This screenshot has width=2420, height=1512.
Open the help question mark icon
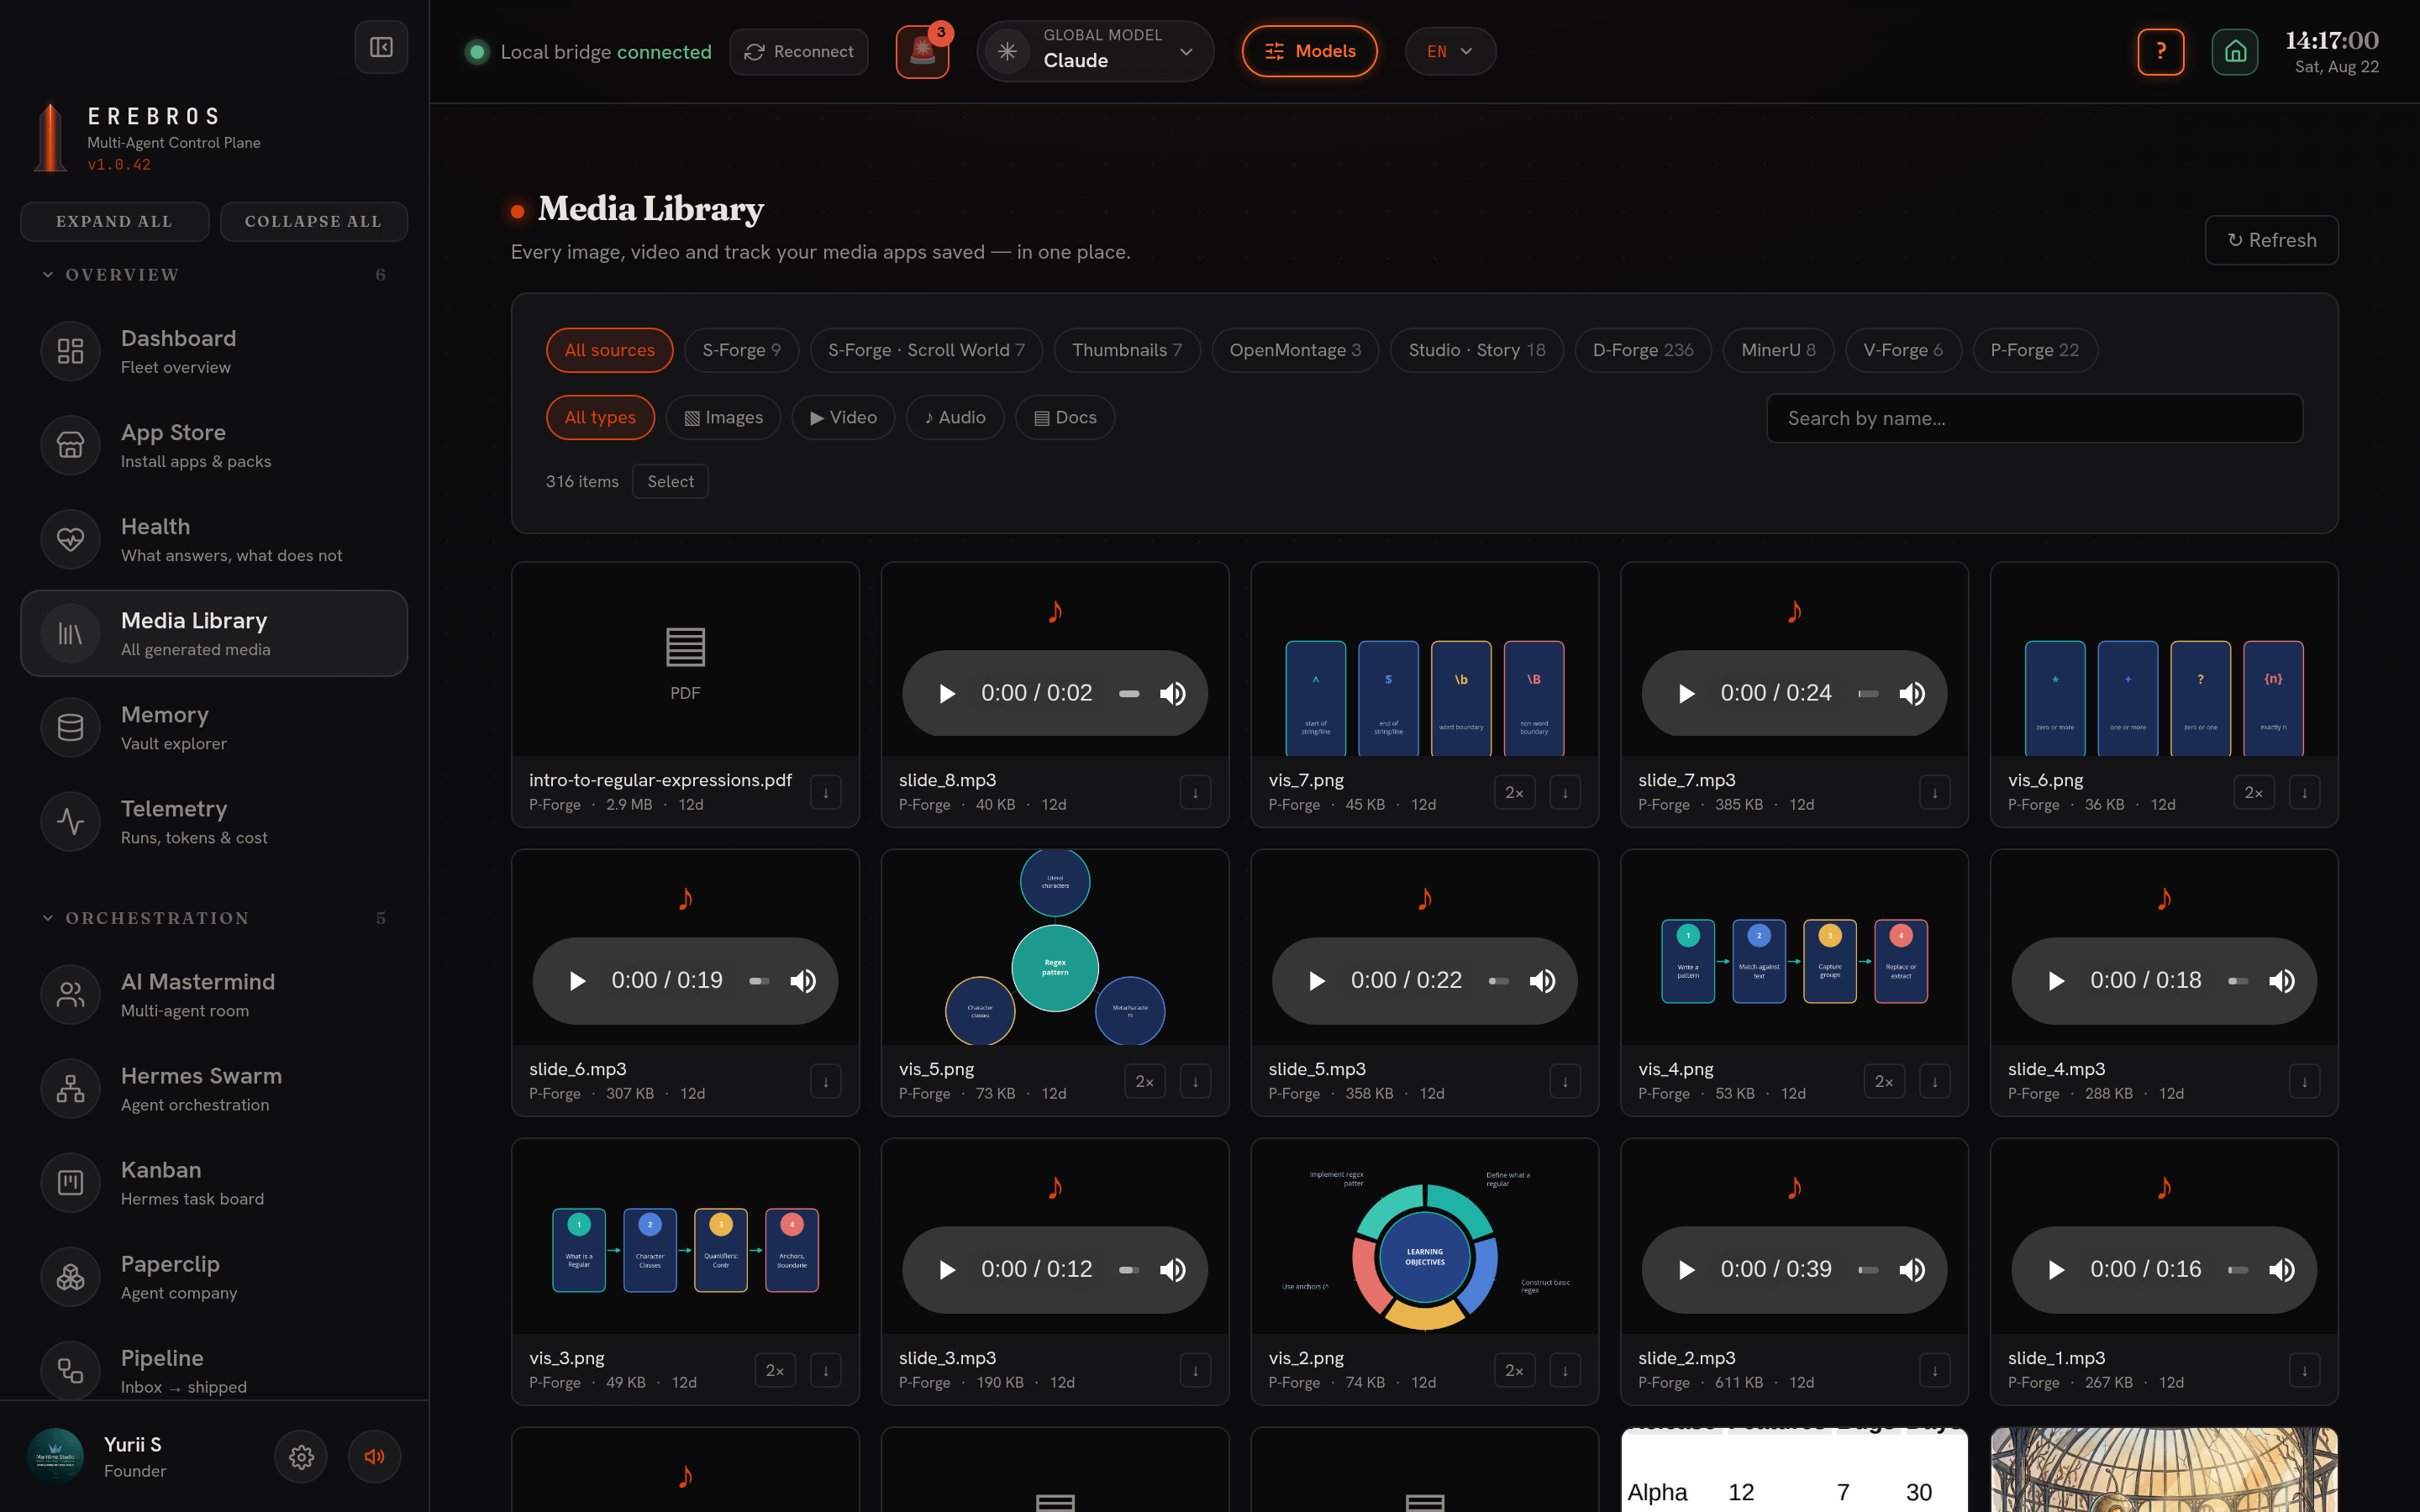2161,51
